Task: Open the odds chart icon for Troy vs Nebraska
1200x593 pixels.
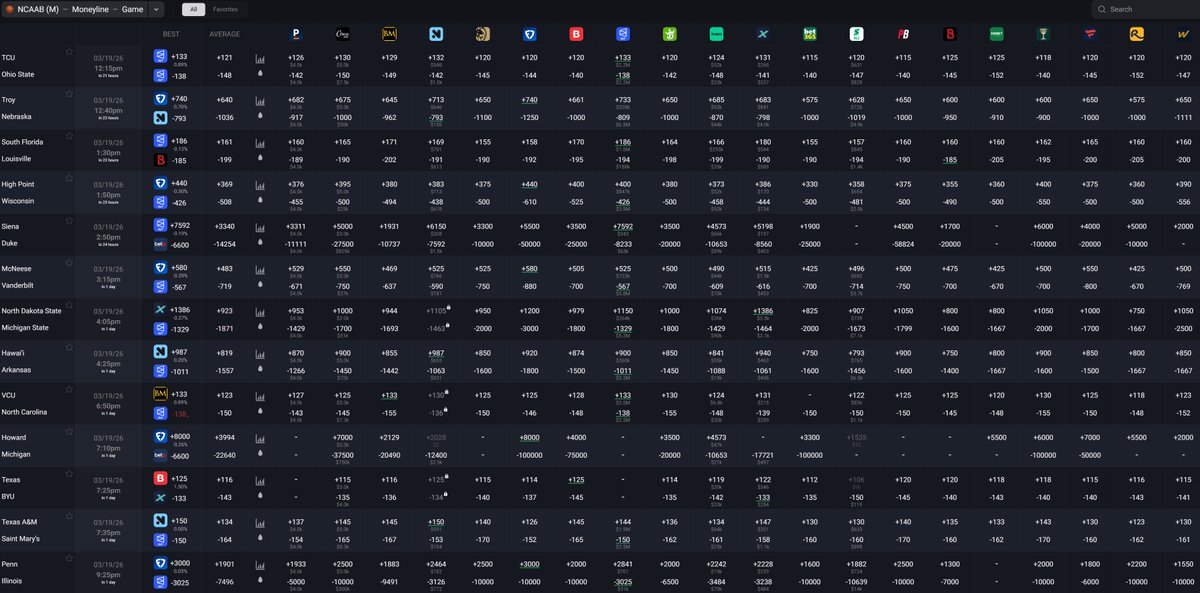Action: click(261, 101)
